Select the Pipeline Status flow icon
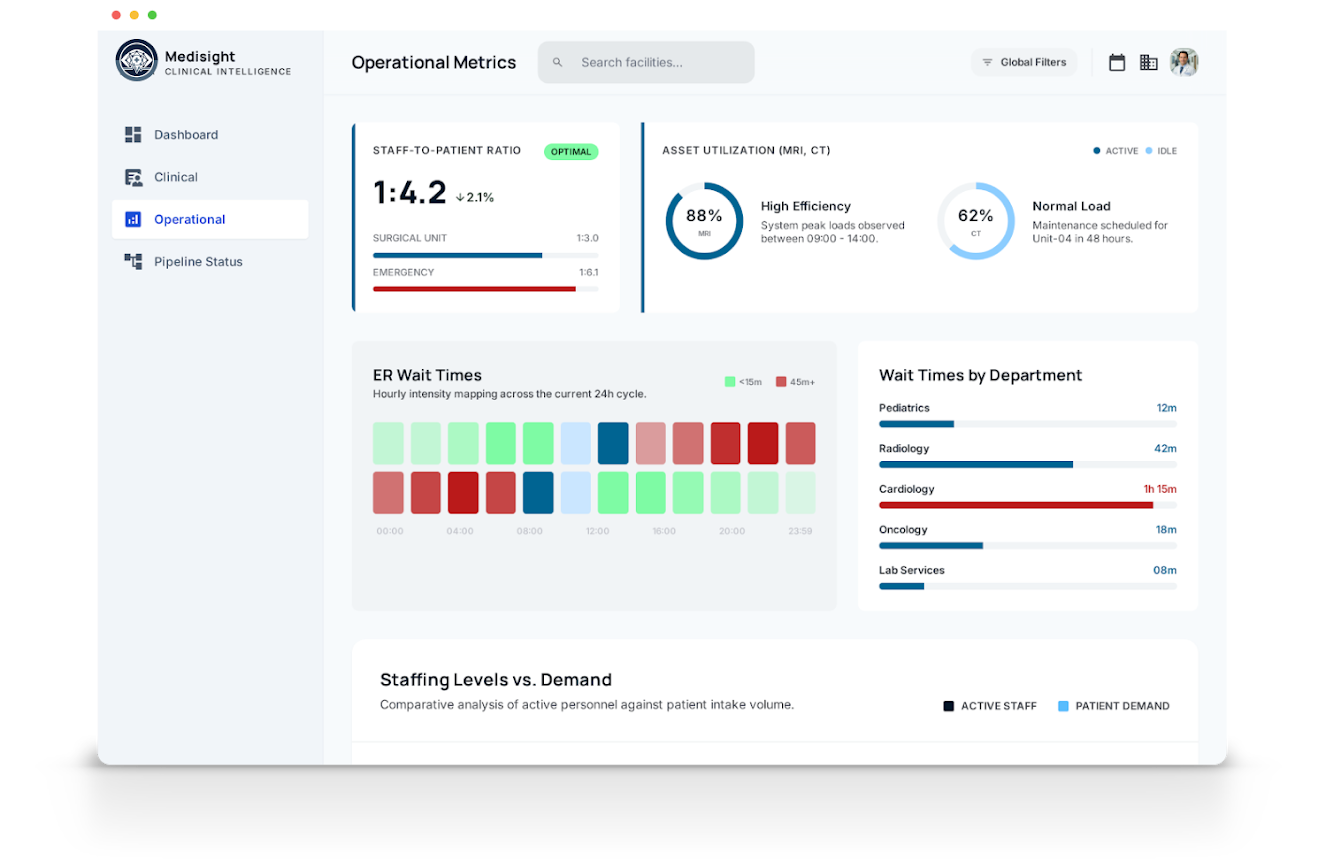The width and height of the screenshot is (1318, 868). click(x=133, y=261)
